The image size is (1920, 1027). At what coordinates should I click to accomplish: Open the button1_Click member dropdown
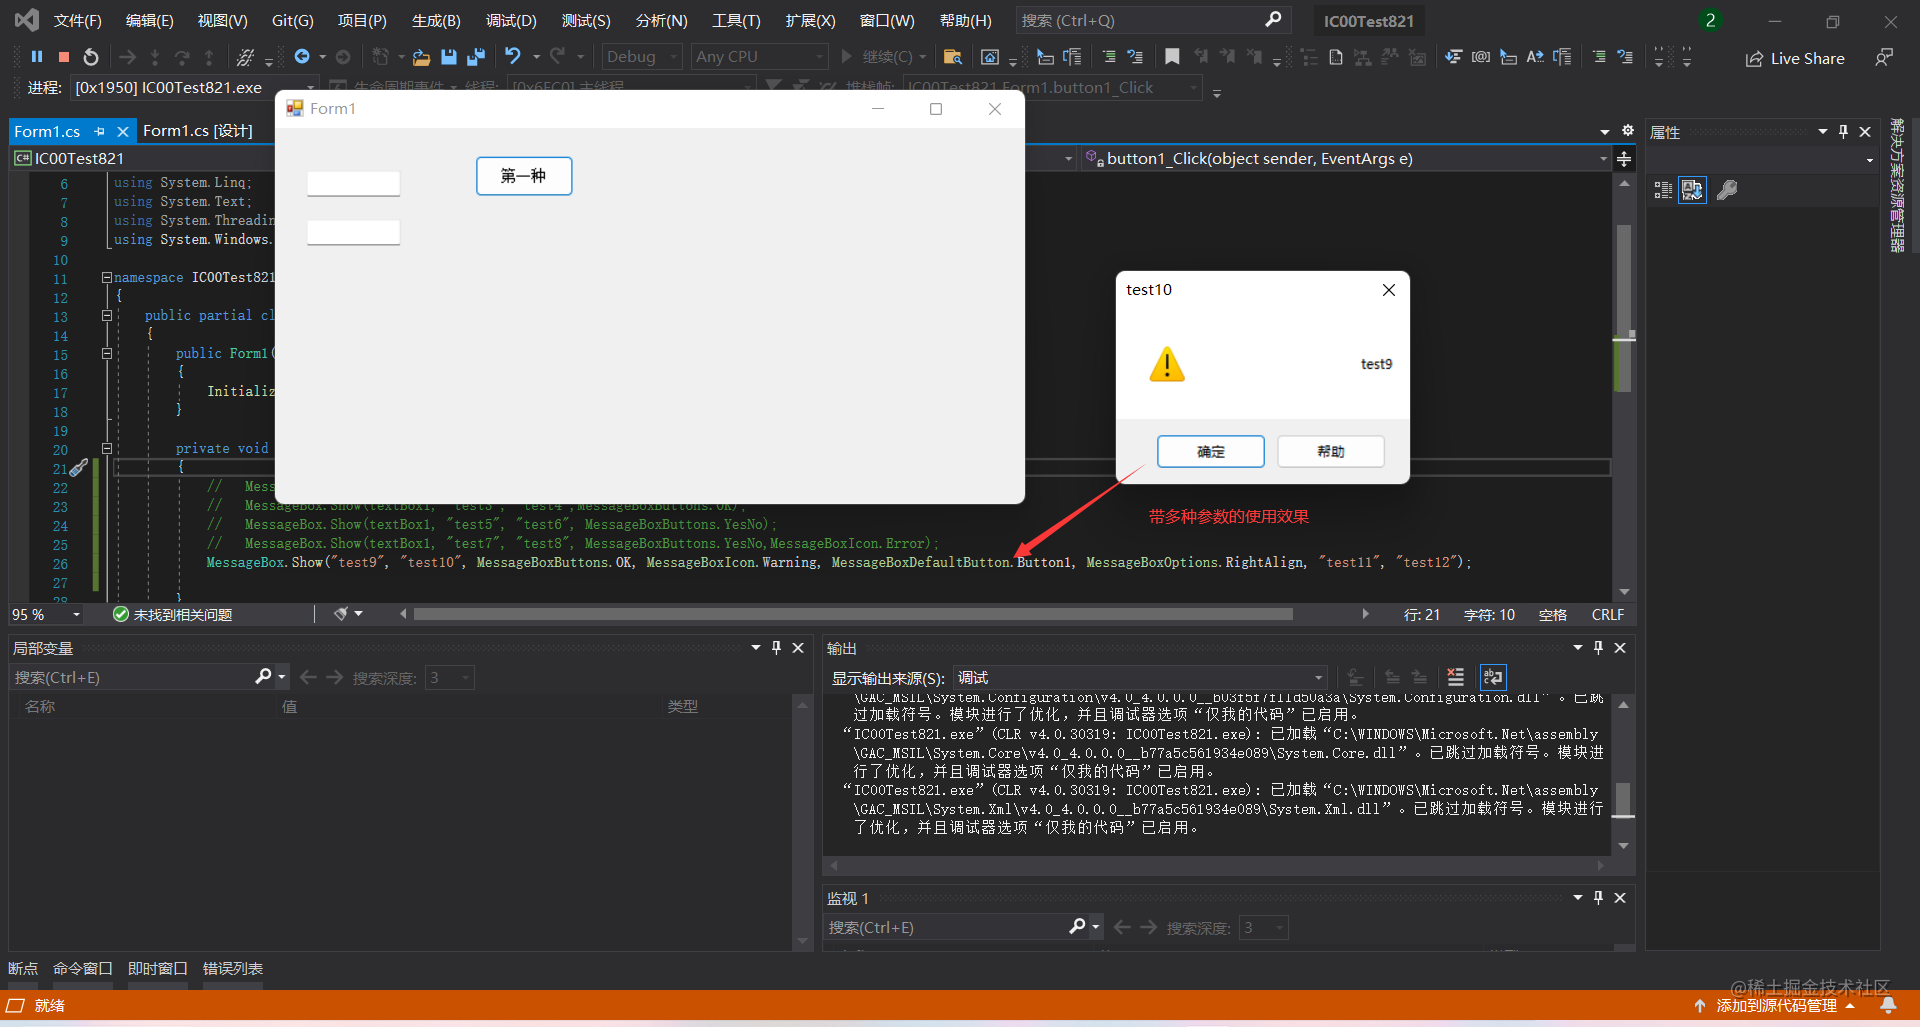1346,159
